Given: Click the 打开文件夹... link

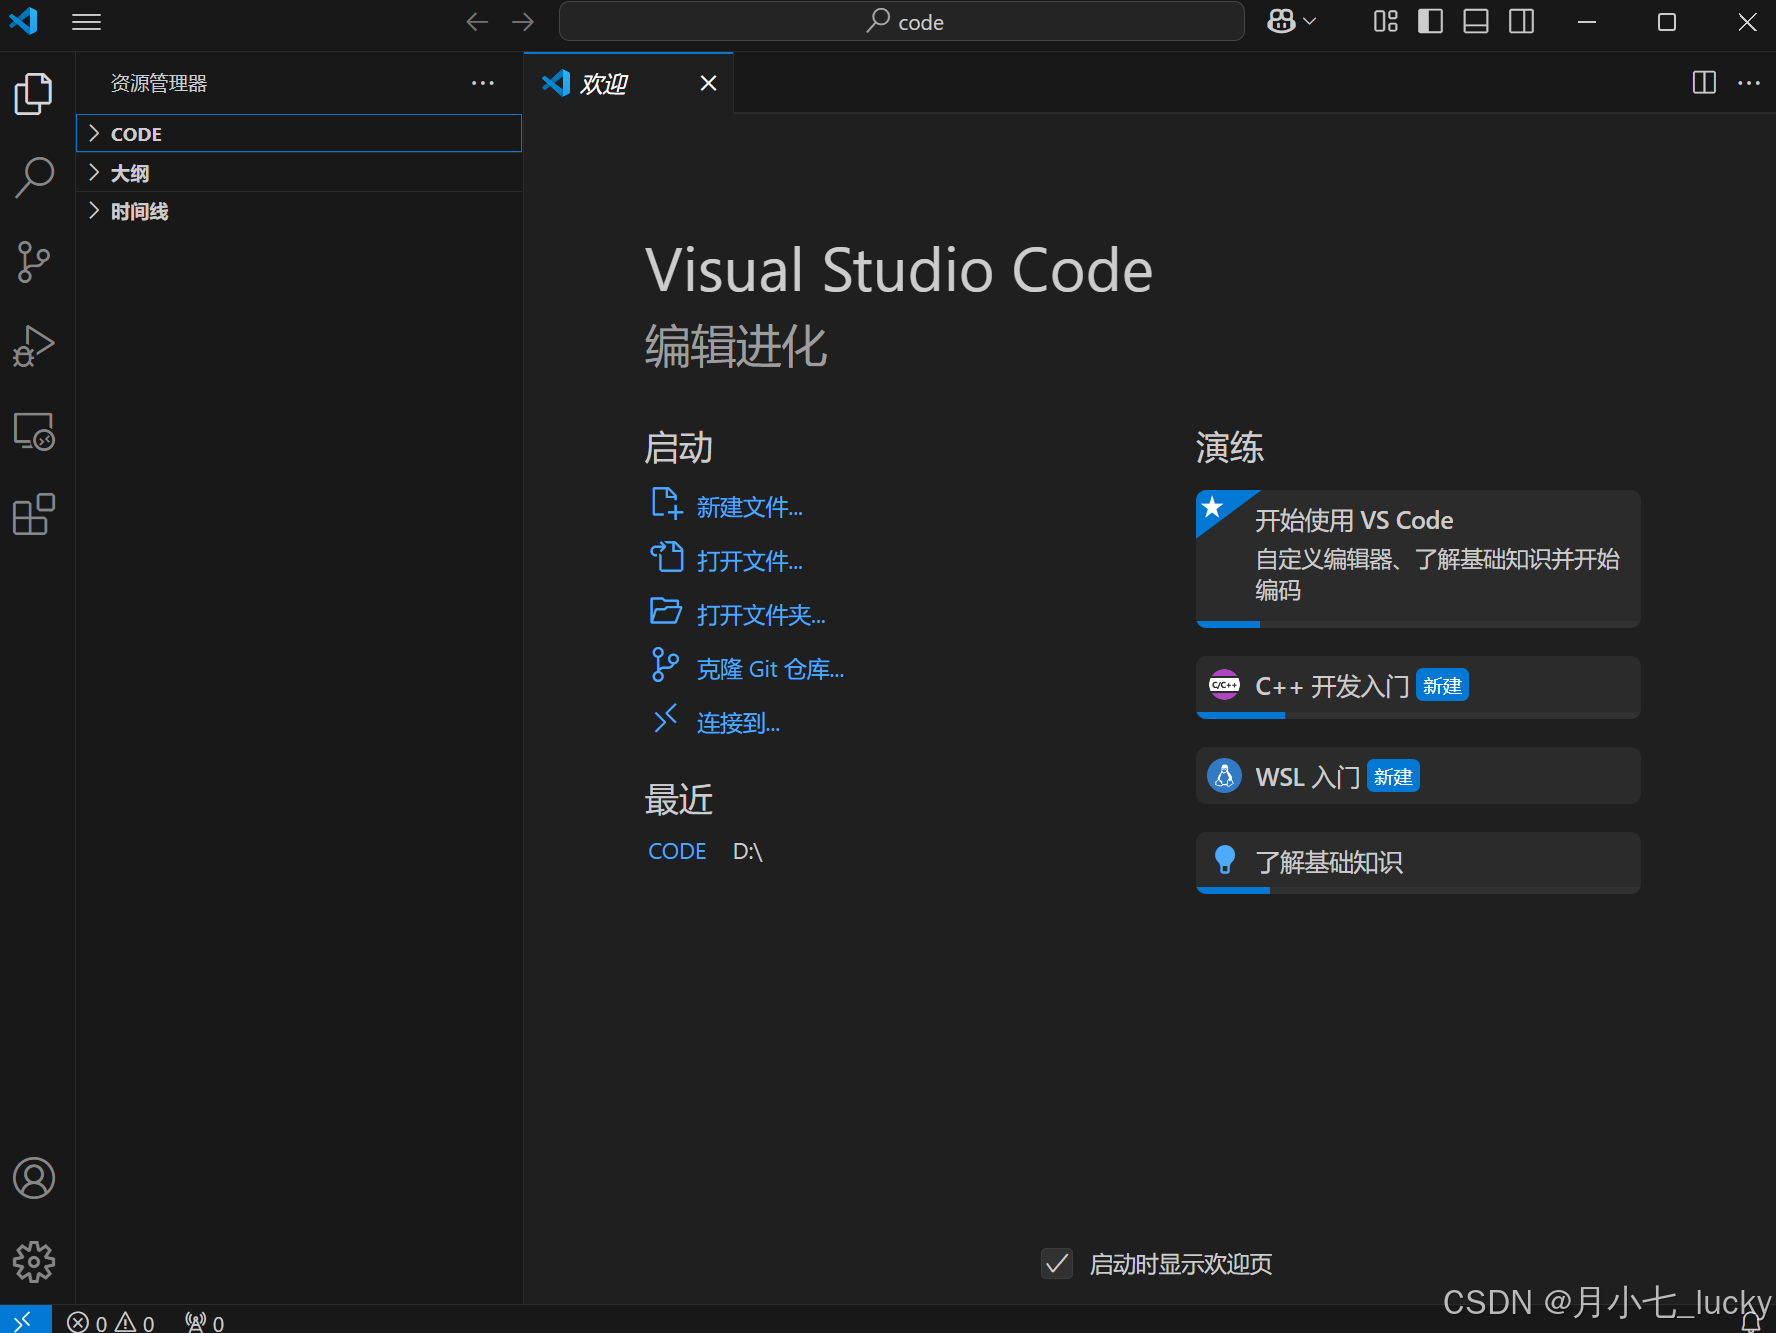Looking at the screenshot, I should point(761,615).
